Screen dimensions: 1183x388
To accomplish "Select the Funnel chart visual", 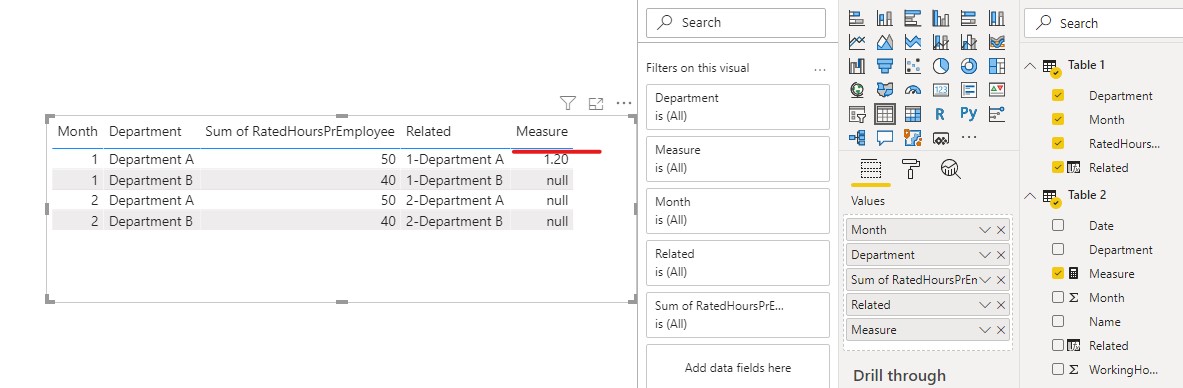I will click(x=885, y=66).
